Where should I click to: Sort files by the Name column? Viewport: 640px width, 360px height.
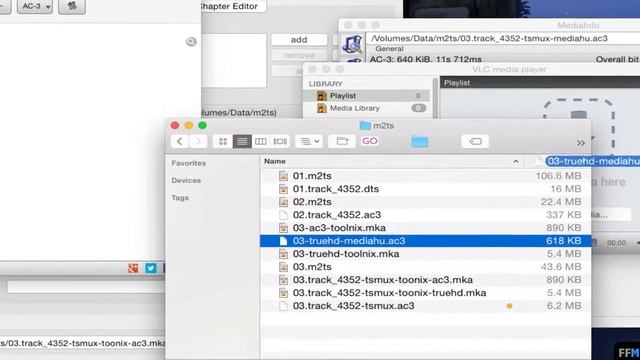coord(275,161)
